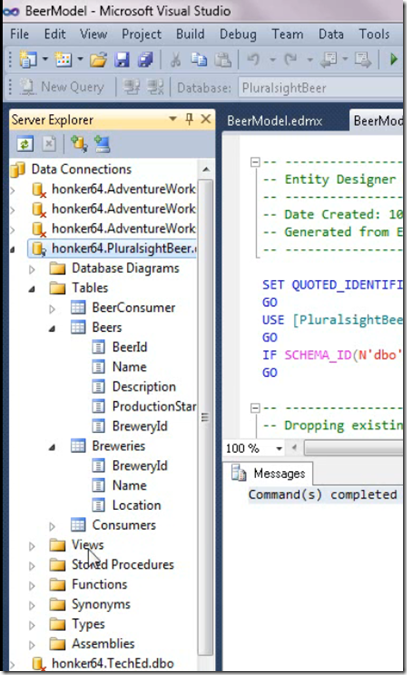The height and width of the screenshot is (675, 407).
Task: Open the Undo history dropdown arrow
Action: coord(273,59)
